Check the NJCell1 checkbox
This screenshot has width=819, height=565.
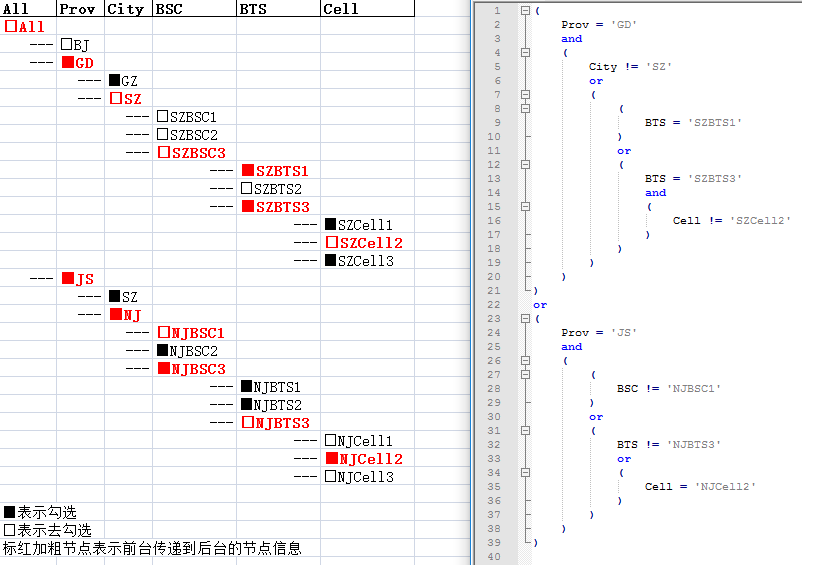(330, 440)
